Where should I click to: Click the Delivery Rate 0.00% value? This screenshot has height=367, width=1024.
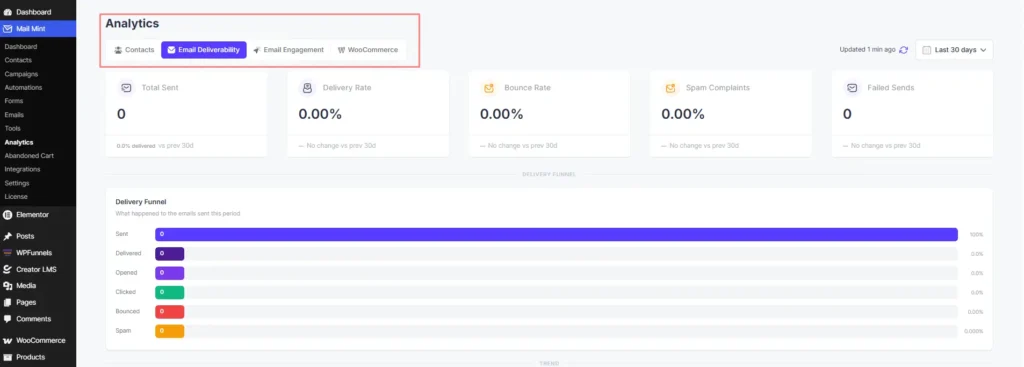click(320, 114)
